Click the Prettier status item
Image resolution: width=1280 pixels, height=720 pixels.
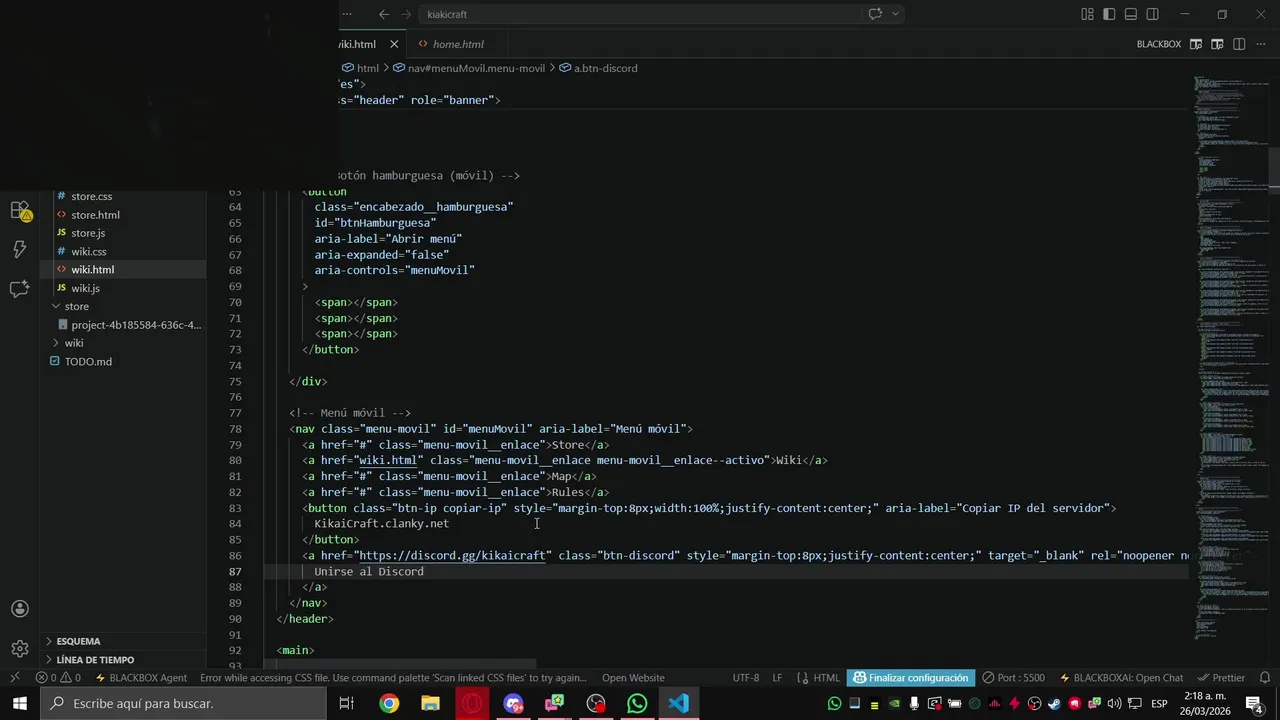[x=1221, y=678]
